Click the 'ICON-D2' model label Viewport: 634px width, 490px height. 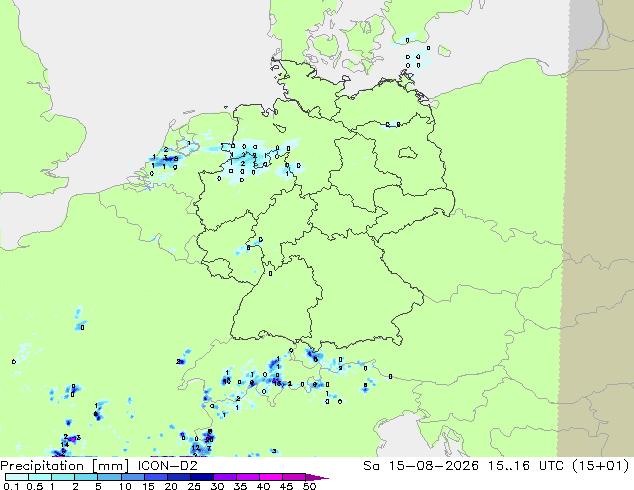coord(167,466)
